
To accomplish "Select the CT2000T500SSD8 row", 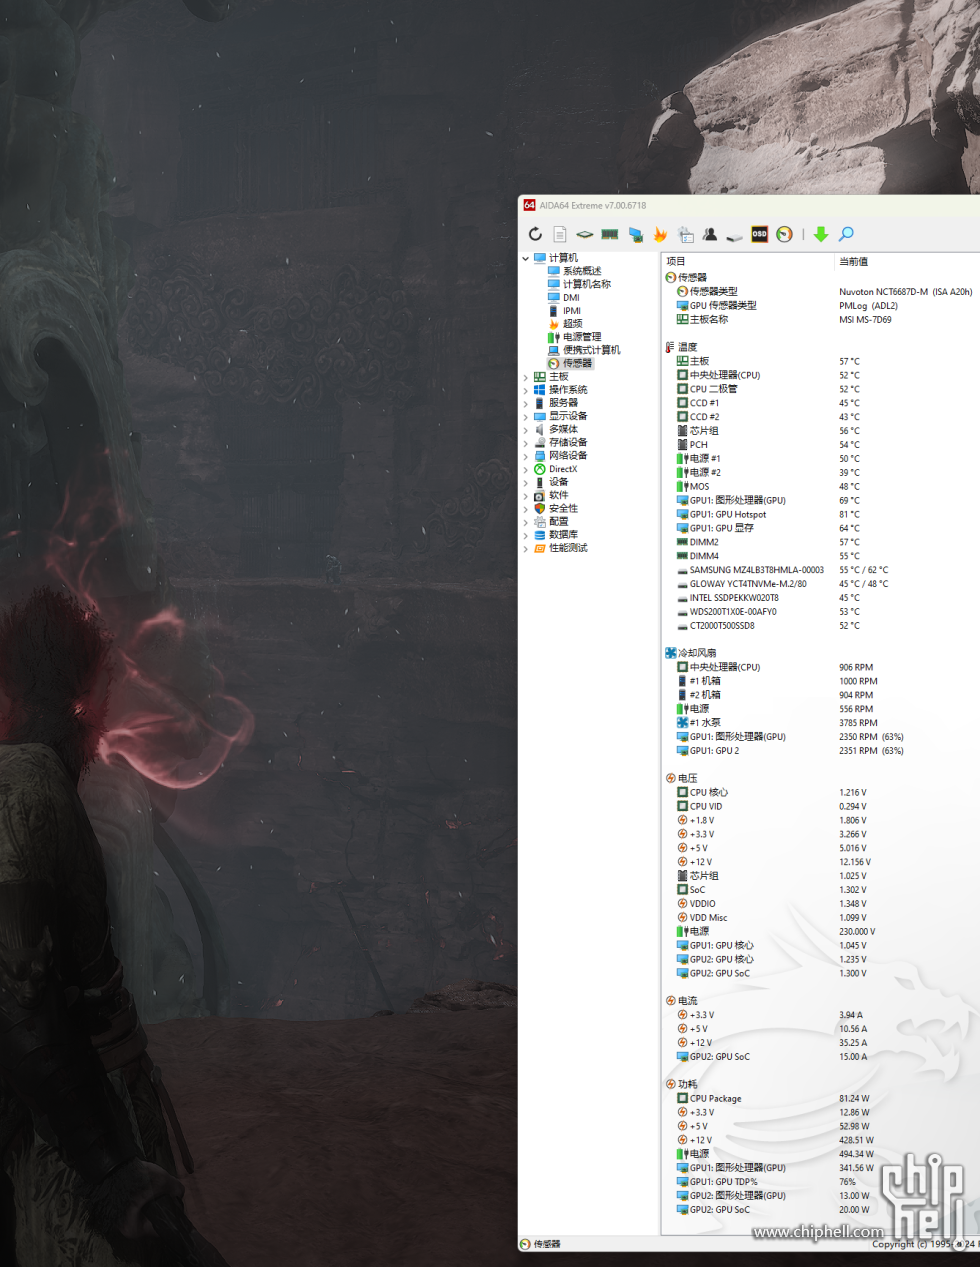I will 820,625.
